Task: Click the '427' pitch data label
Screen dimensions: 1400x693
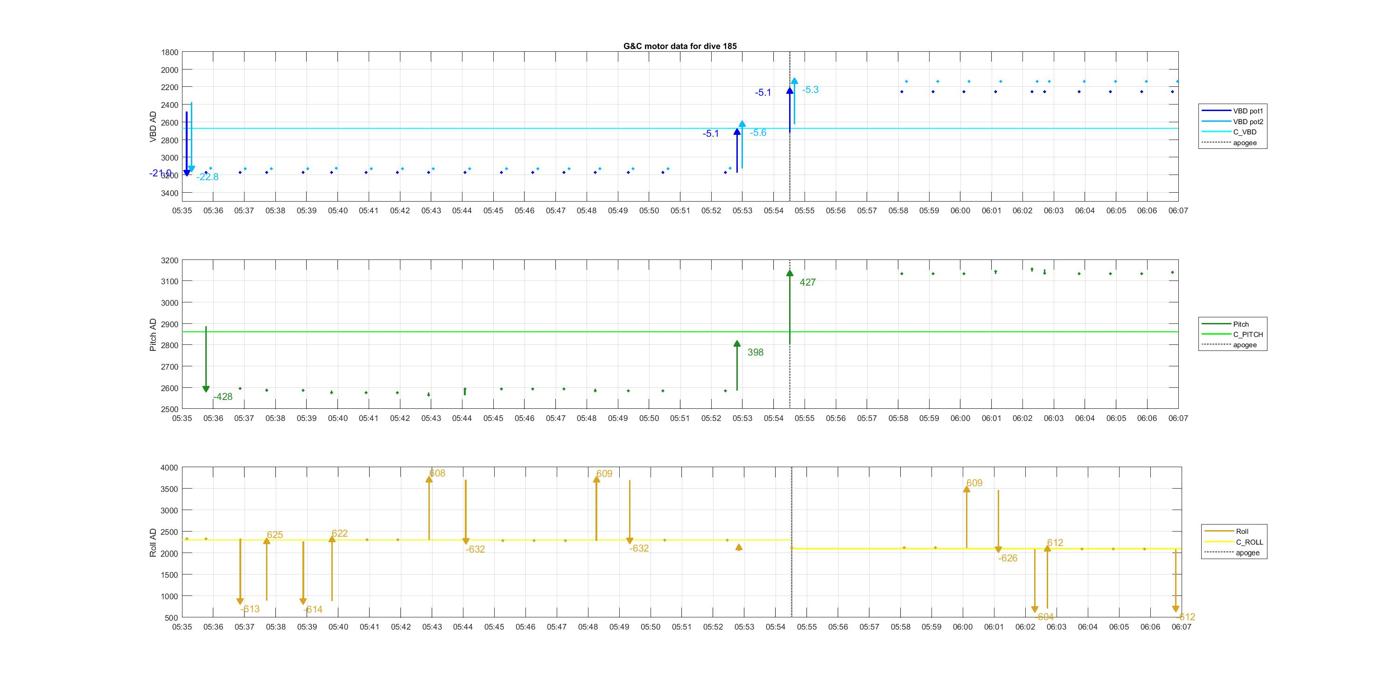Action: [807, 282]
